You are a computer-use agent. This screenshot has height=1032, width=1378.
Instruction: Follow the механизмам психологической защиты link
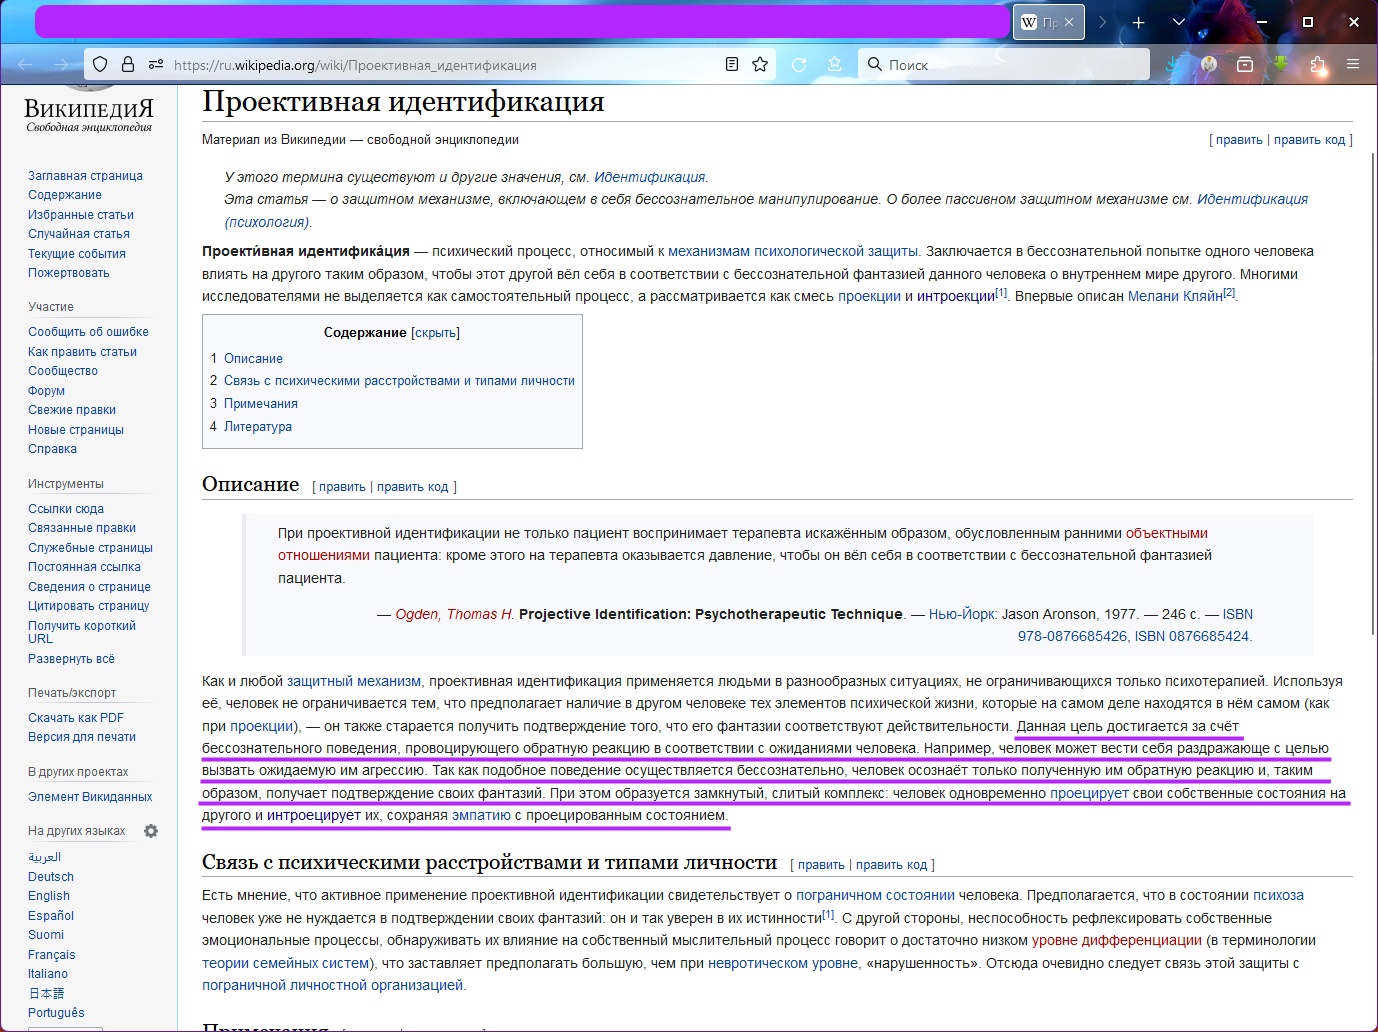coord(793,251)
